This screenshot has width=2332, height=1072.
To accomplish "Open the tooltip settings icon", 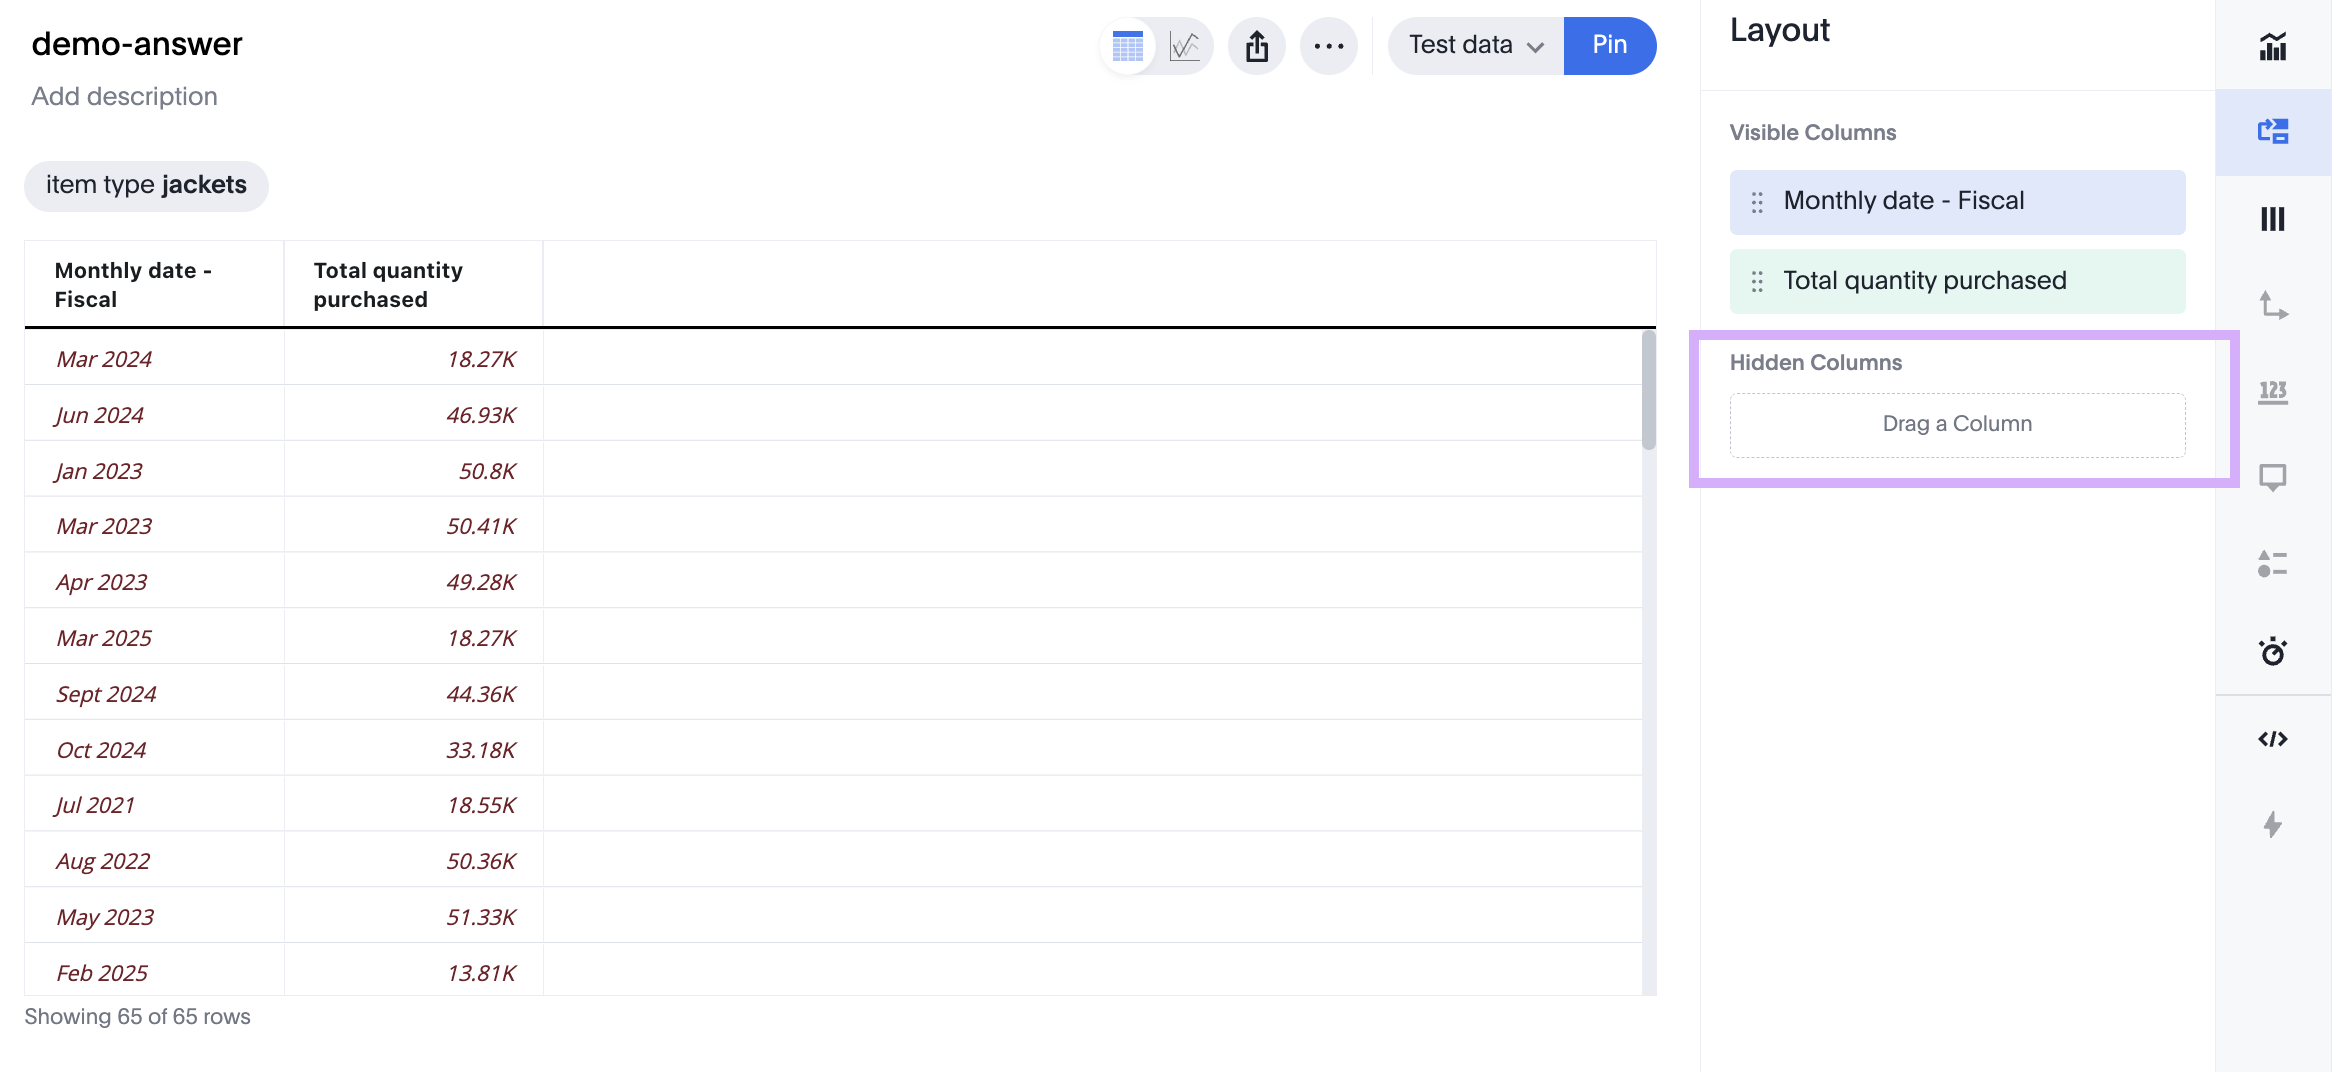I will (x=2272, y=478).
